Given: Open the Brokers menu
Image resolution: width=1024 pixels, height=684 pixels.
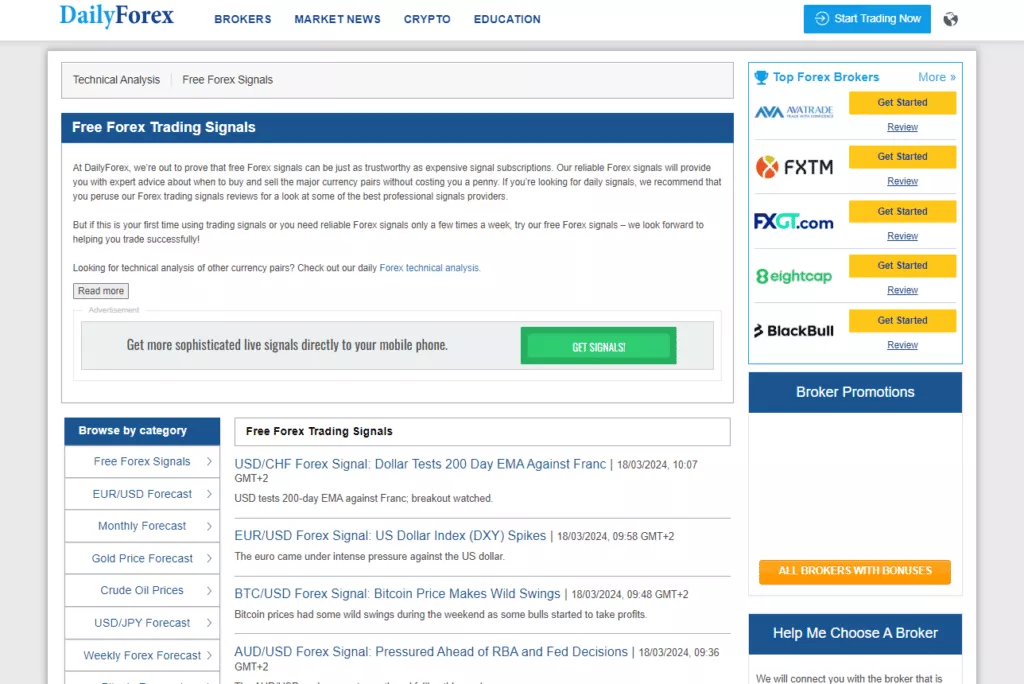Looking at the screenshot, I should point(243,20).
